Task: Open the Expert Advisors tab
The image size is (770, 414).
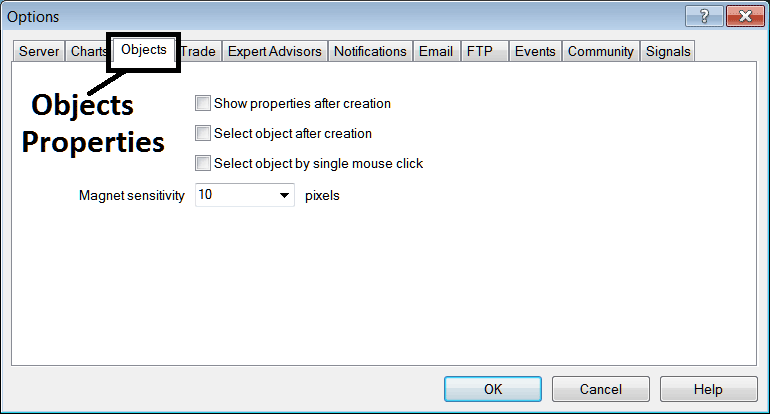Action: click(x=275, y=52)
